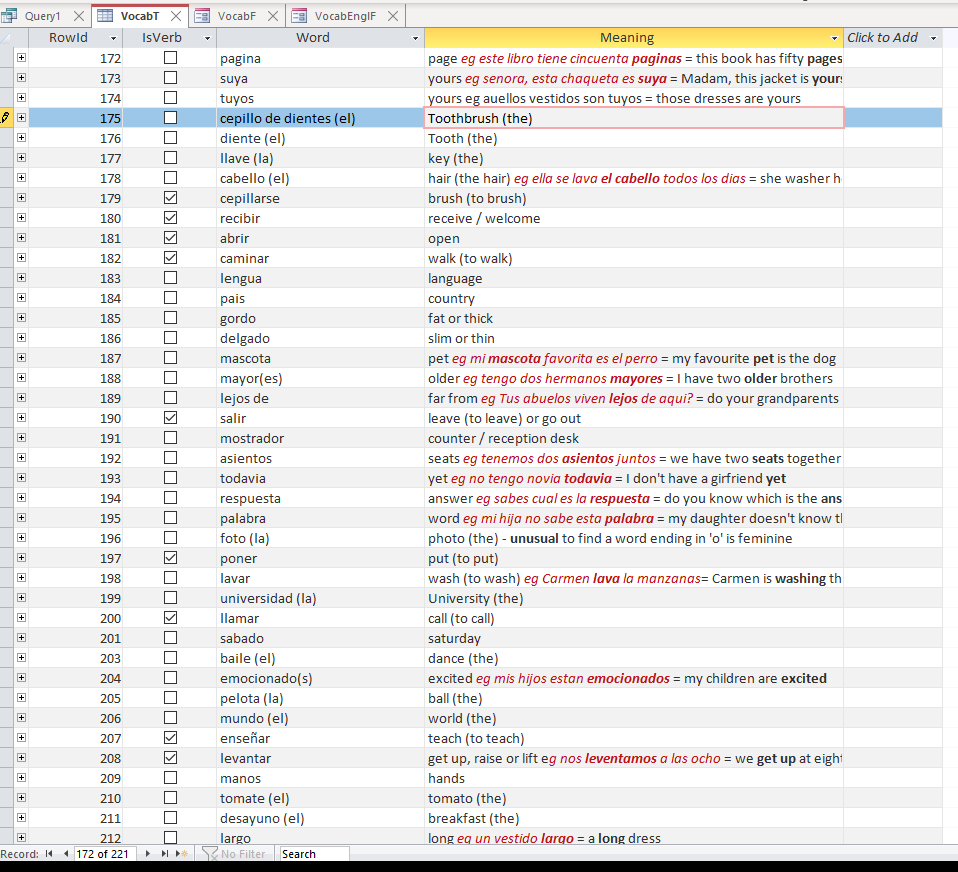Click the No Filter indicator
Screen dimensions: 958x872
[x=234, y=854]
